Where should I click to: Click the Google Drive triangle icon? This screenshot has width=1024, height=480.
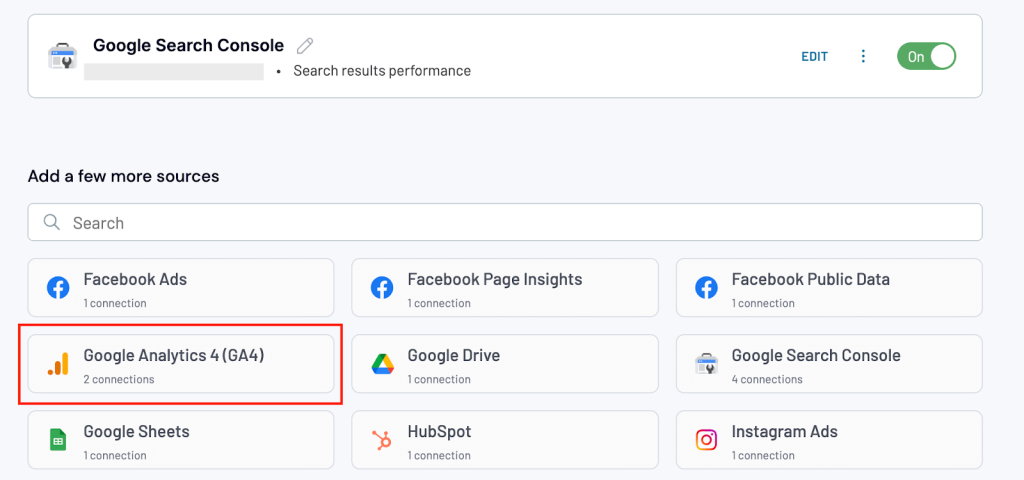382,364
